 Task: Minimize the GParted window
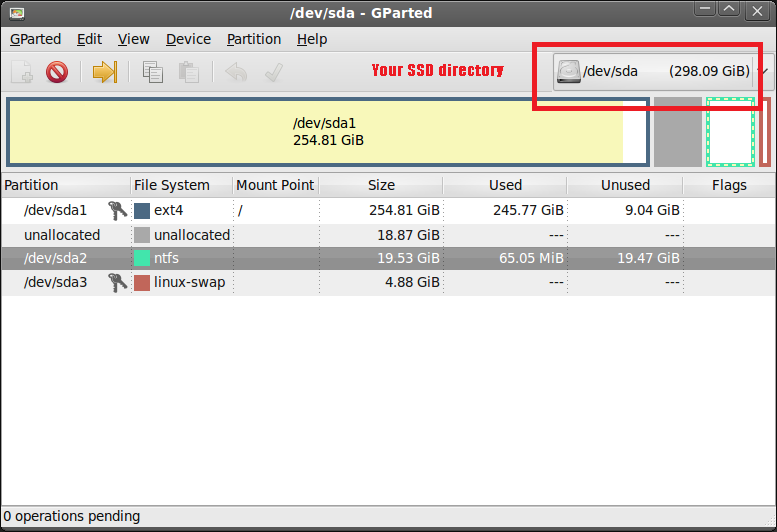point(704,9)
